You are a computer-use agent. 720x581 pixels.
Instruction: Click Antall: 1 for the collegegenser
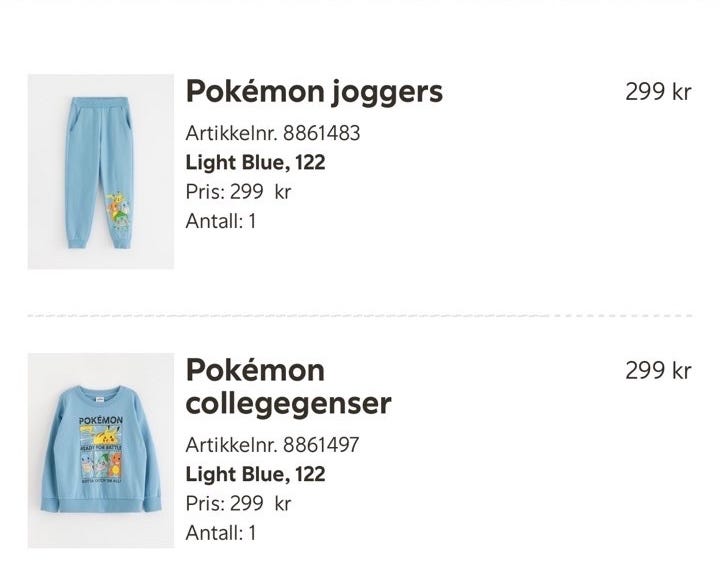221,533
